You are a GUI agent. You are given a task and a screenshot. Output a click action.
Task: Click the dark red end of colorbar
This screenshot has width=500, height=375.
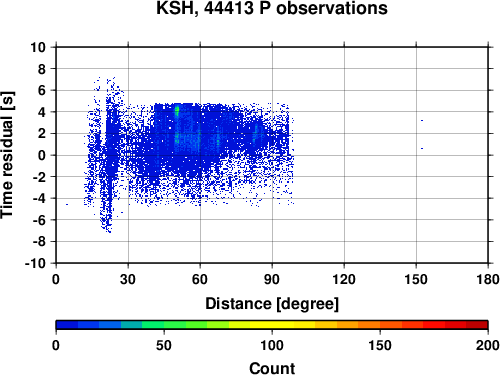point(477,325)
